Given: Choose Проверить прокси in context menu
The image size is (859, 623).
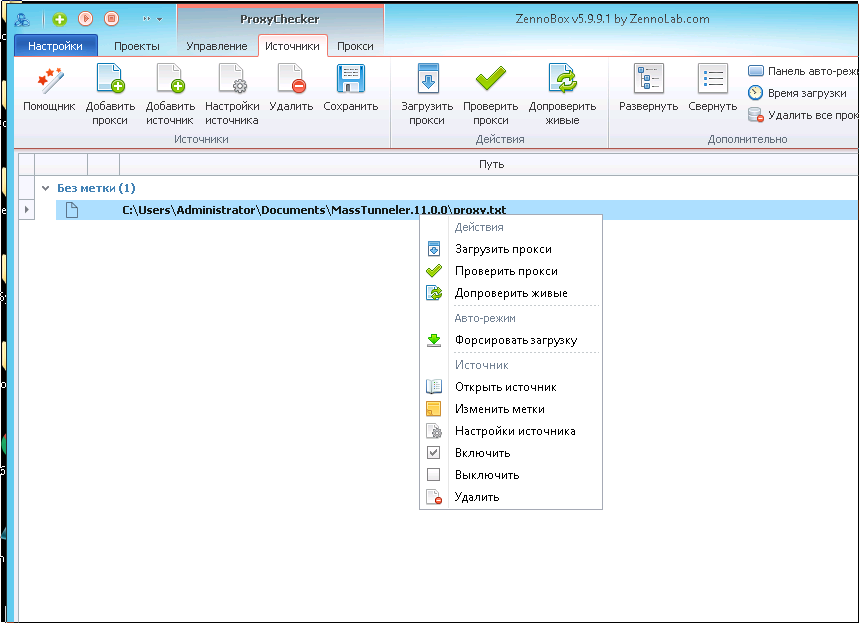Looking at the screenshot, I should click(511, 271).
